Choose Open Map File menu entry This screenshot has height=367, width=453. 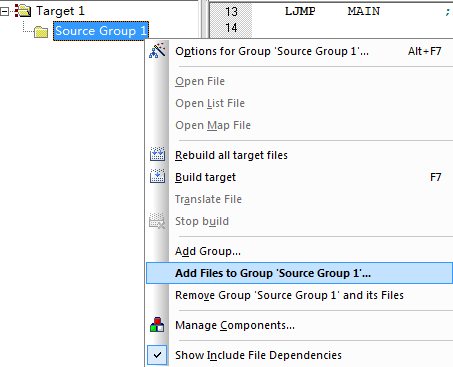213,125
